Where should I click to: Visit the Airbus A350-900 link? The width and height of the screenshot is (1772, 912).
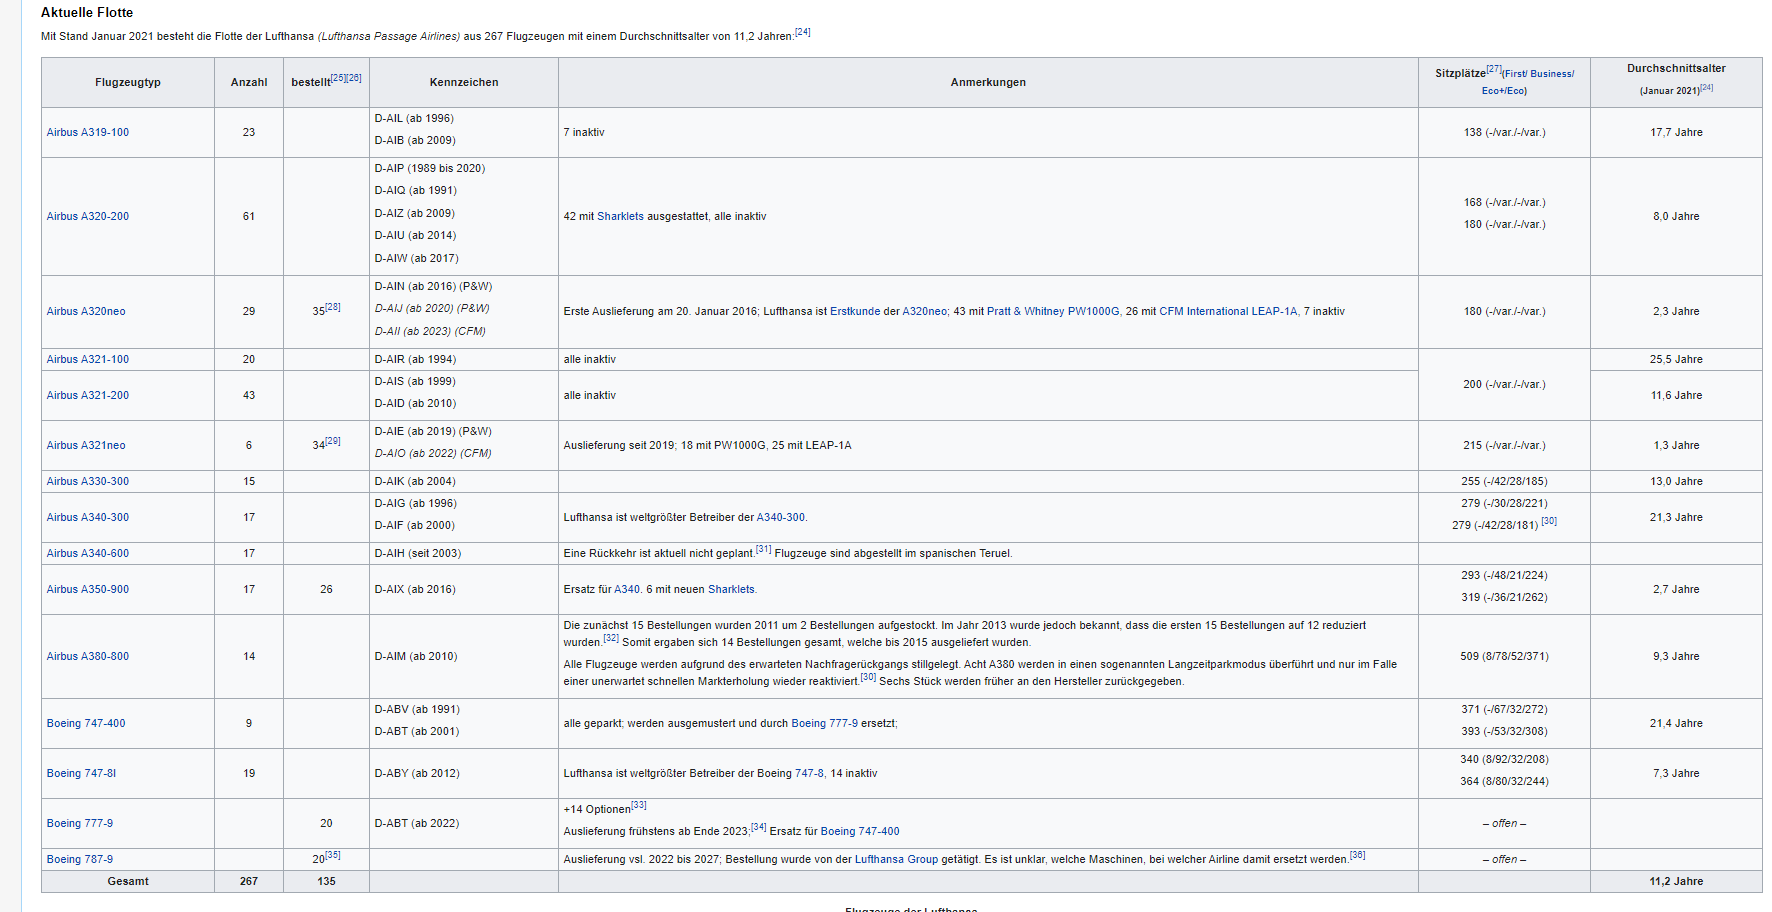tap(88, 589)
